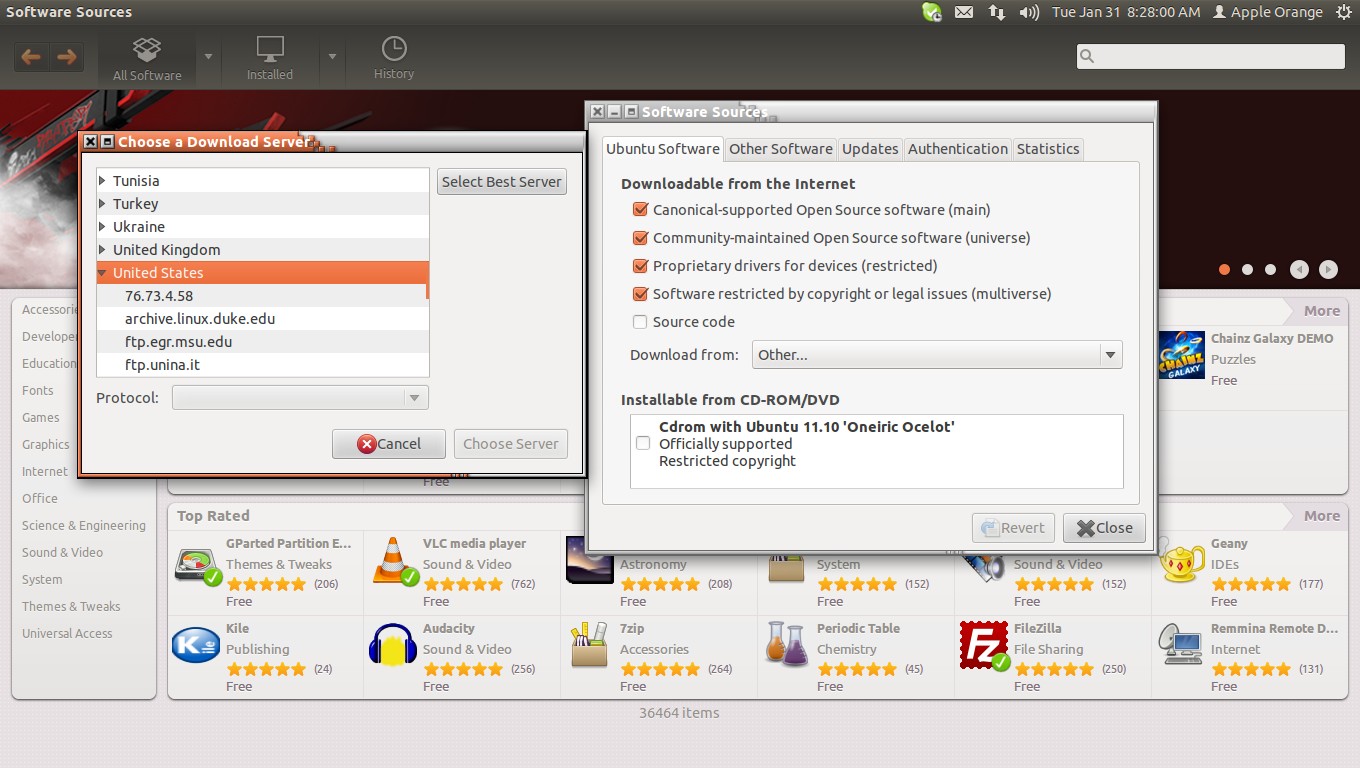Image resolution: width=1360 pixels, height=768 pixels.
Task: Open the Chainz Galaxy DEMO icon
Action: pos(1181,355)
